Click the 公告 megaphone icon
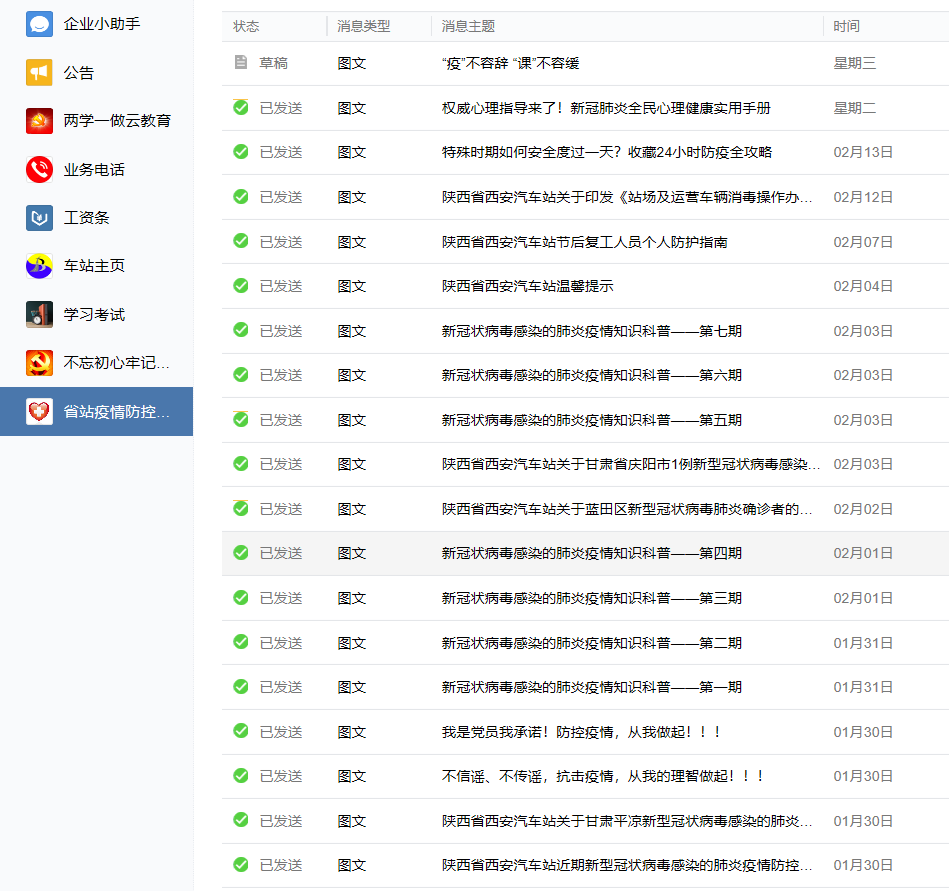This screenshot has height=891, width=949. pos(39,73)
